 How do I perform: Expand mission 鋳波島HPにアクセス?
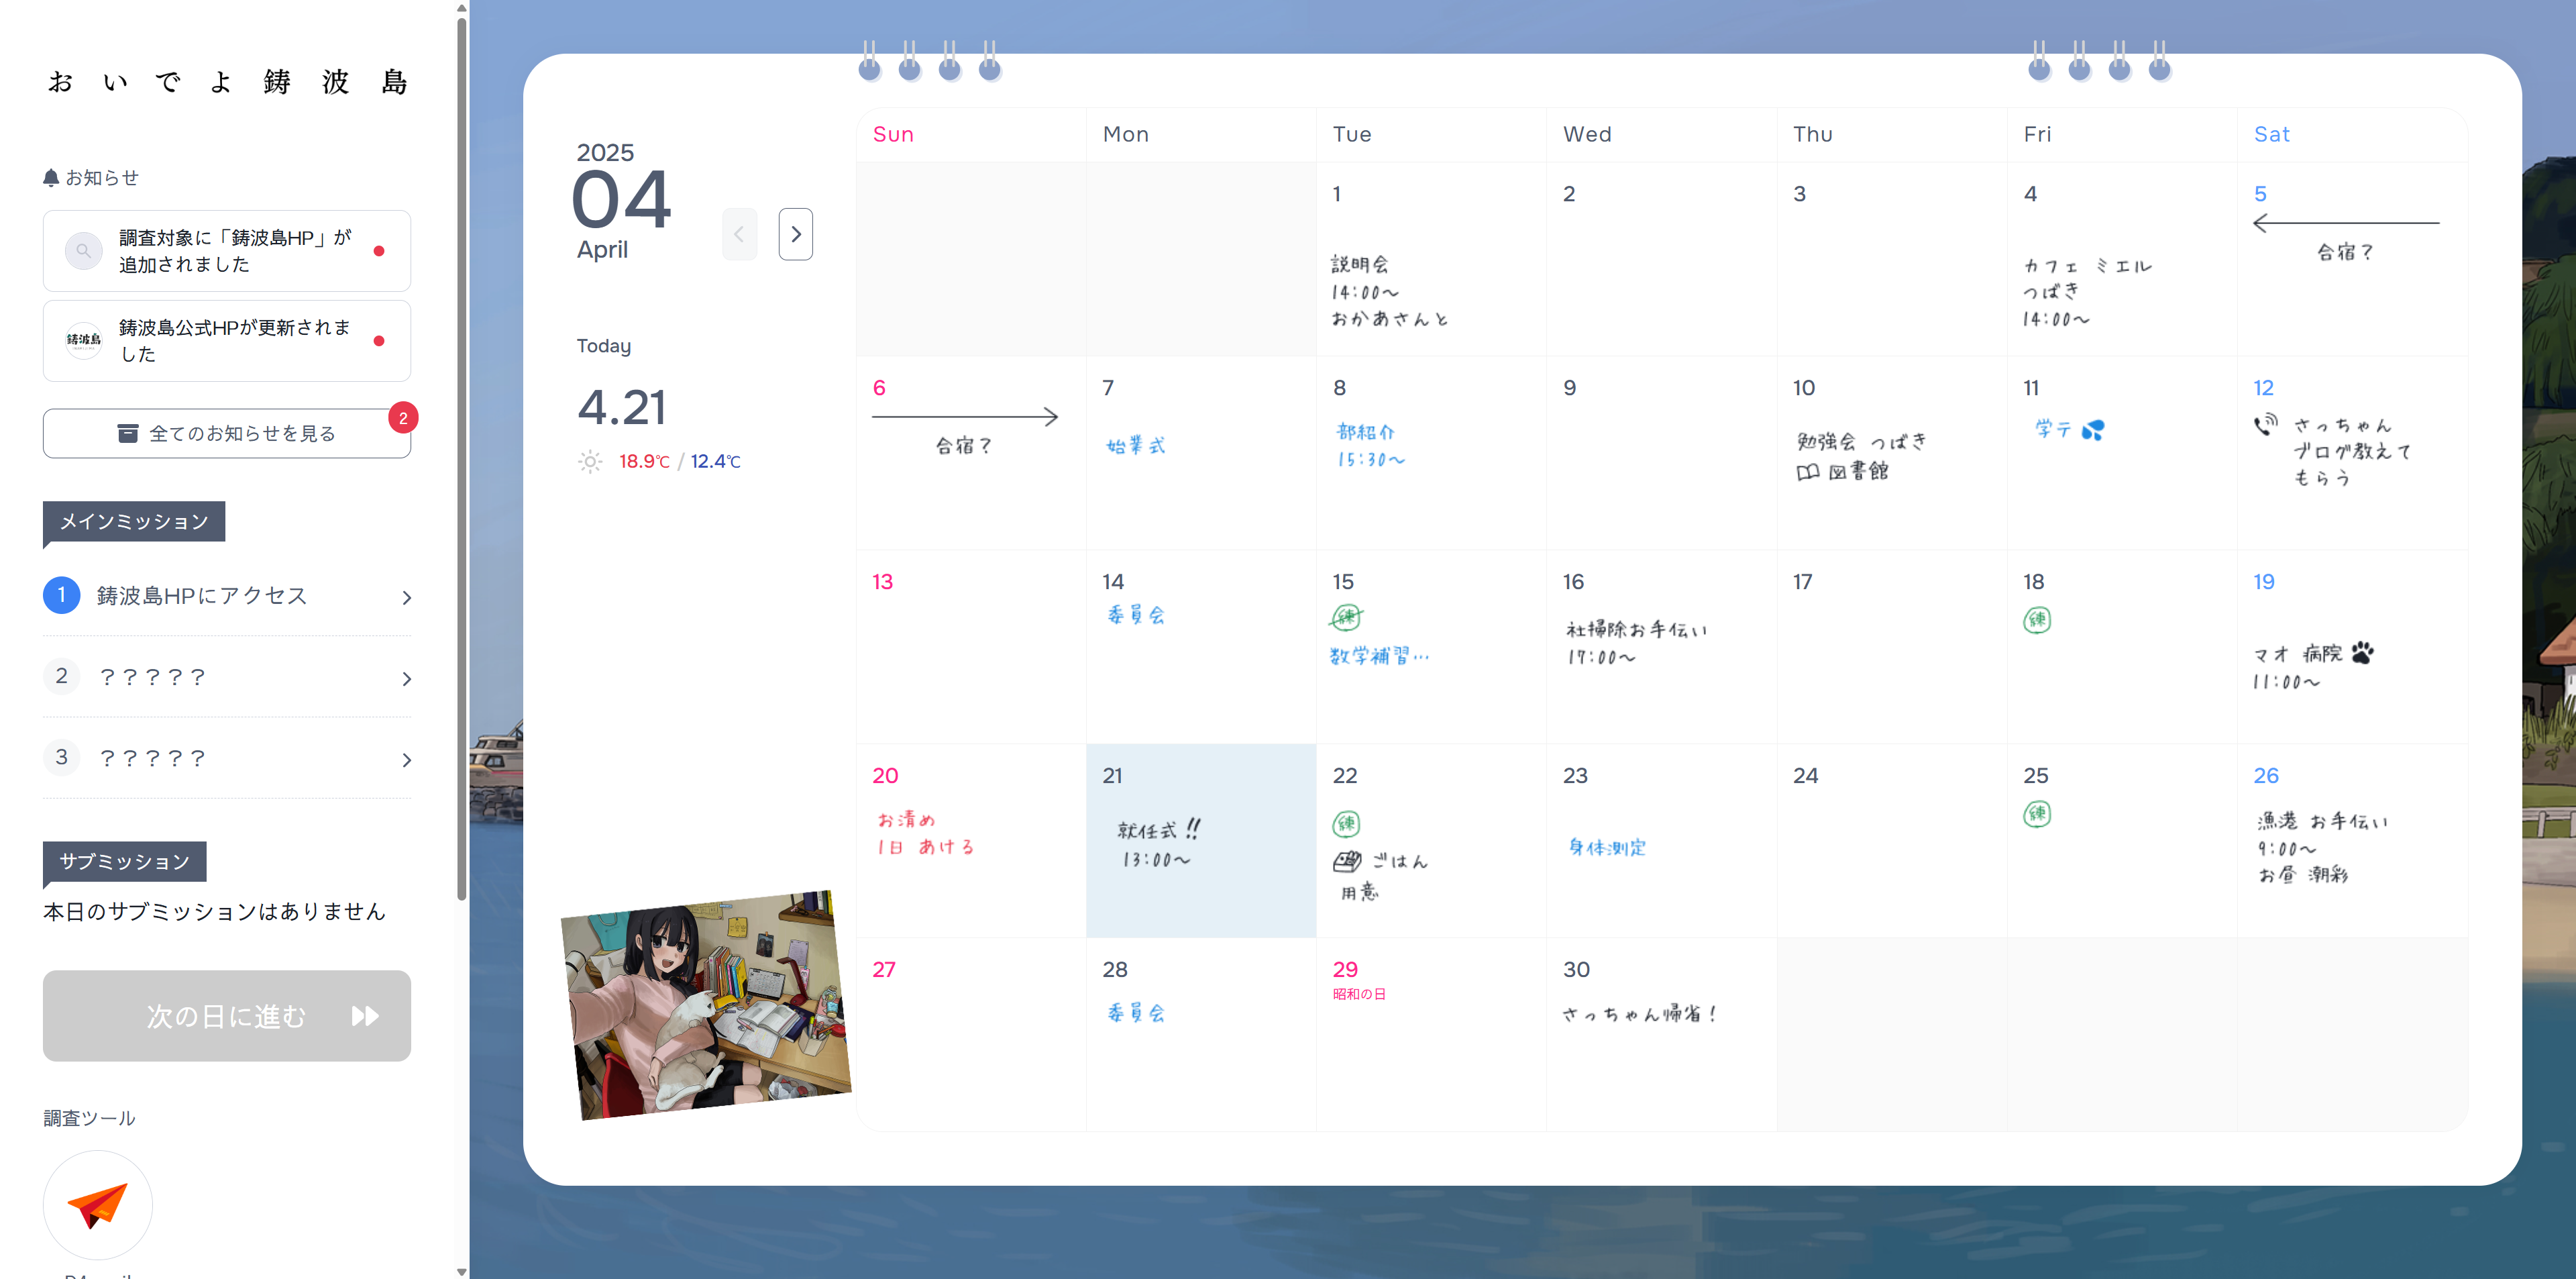coord(405,596)
